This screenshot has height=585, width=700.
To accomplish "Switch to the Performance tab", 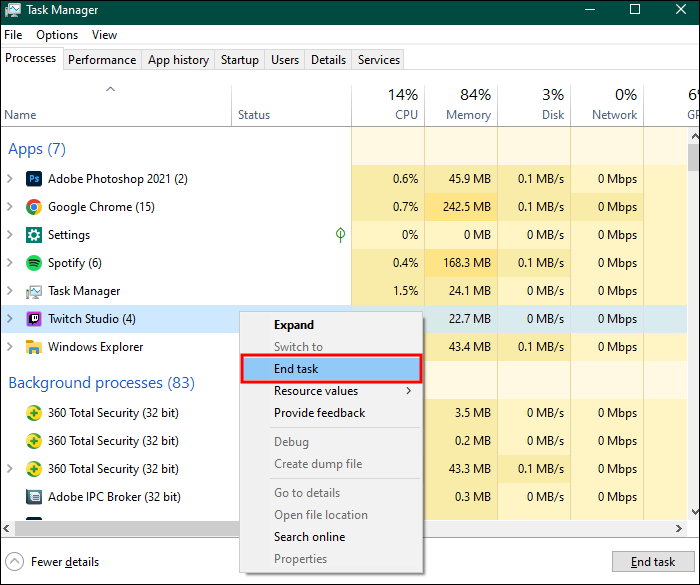I will (101, 60).
